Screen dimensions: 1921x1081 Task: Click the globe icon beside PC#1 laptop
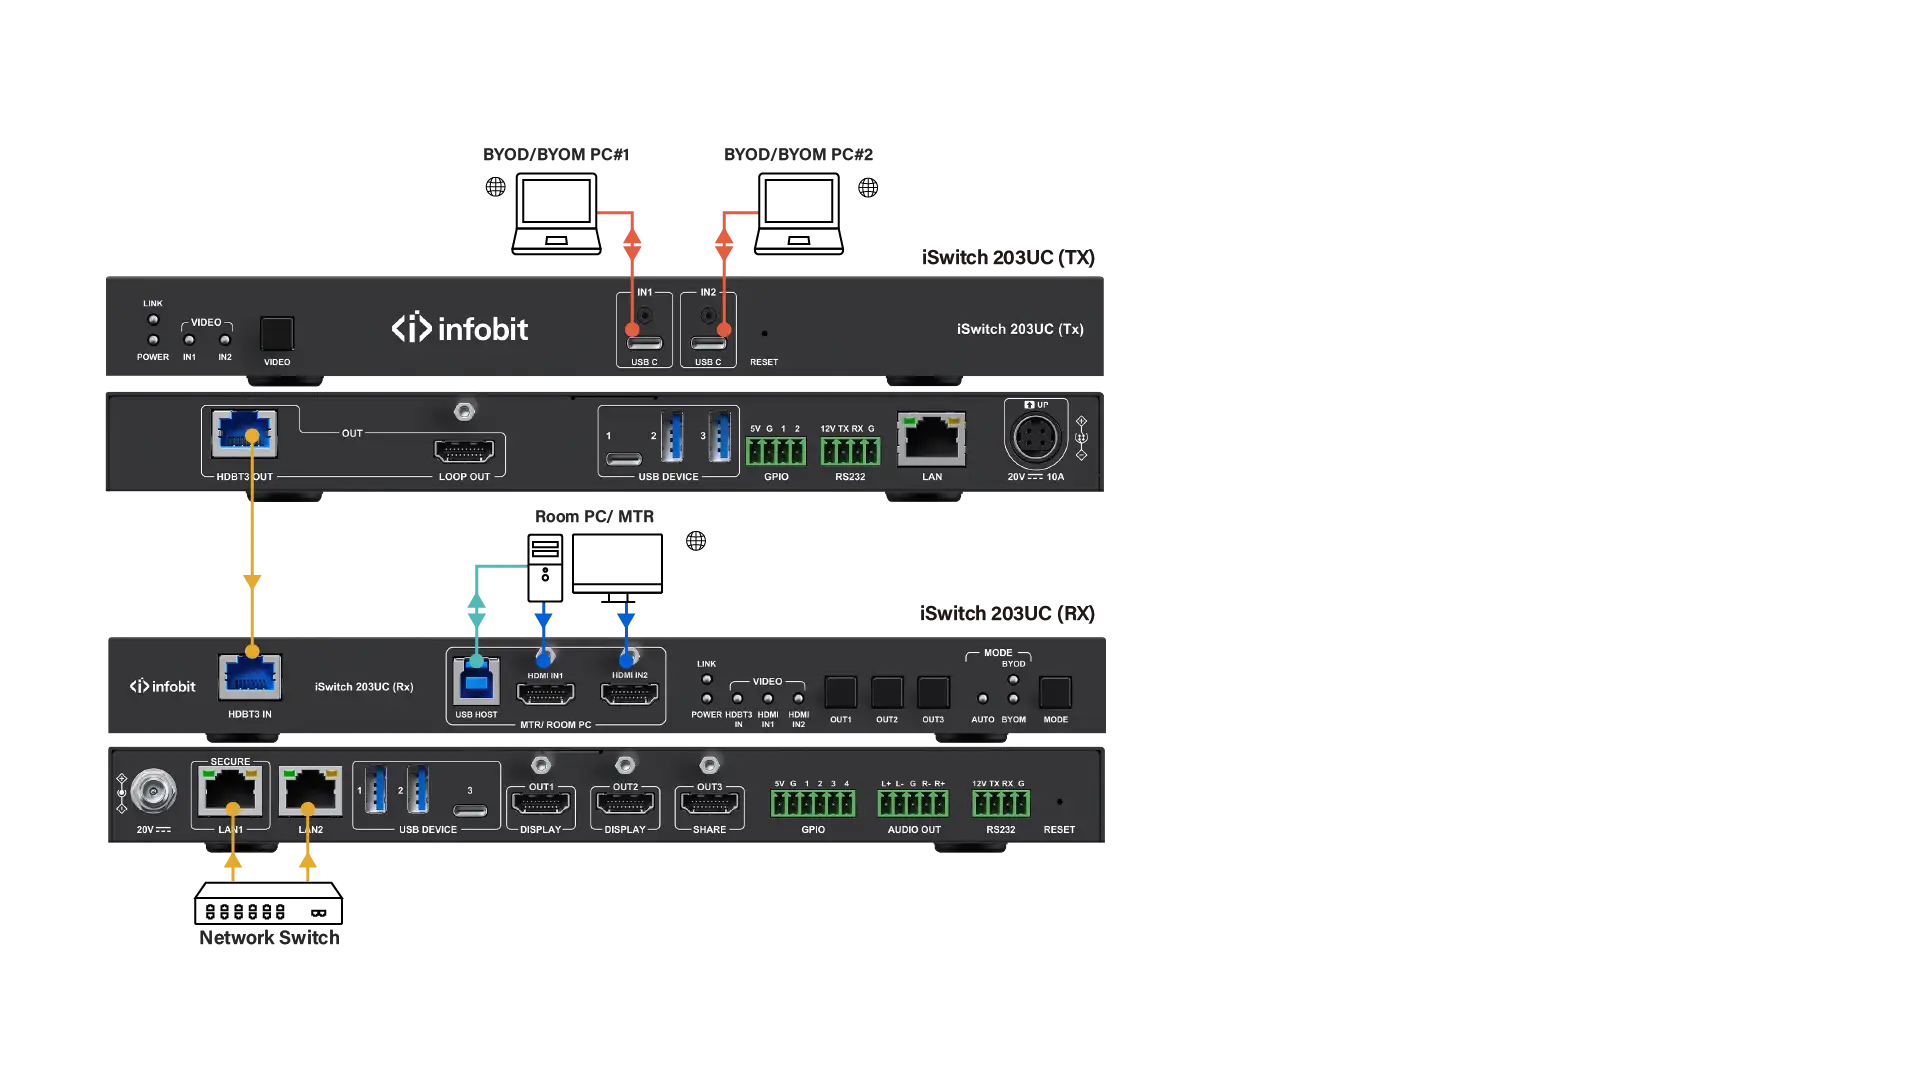(x=496, y=187)
